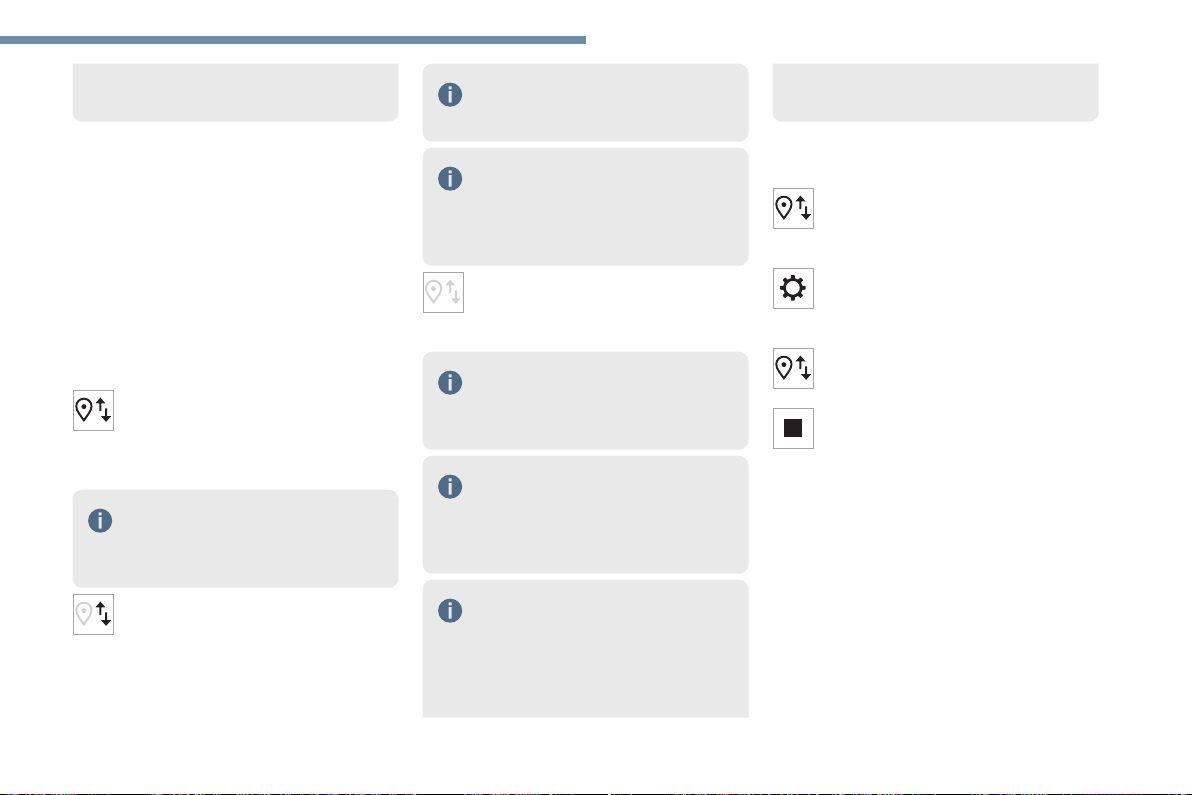
Task: Click the info icon in the bottom middle note box
Action: tap(450, 610)
